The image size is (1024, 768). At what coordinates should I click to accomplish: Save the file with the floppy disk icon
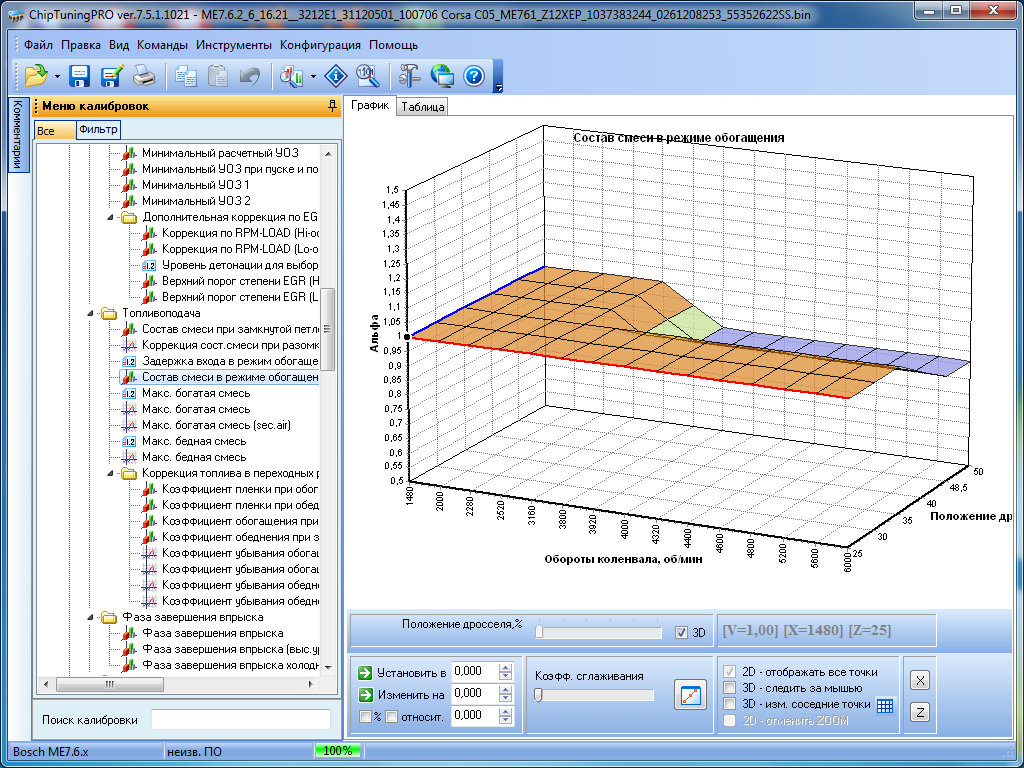coord(80,76)
